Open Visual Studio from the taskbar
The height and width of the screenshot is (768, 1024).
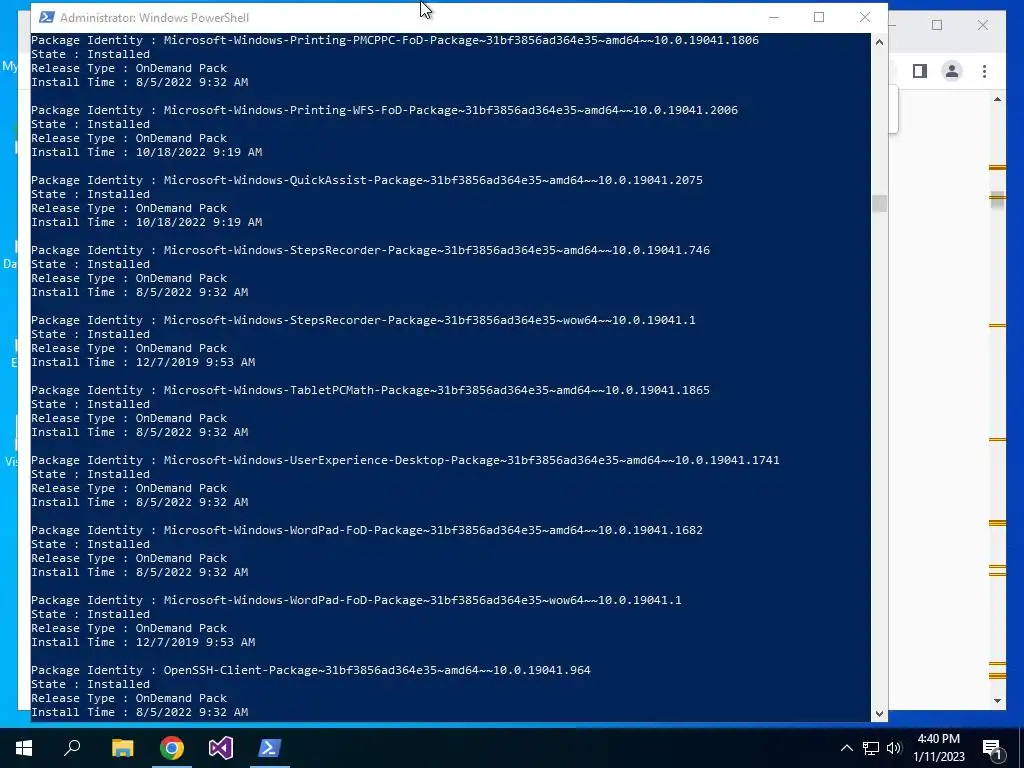tap(221, 748)
